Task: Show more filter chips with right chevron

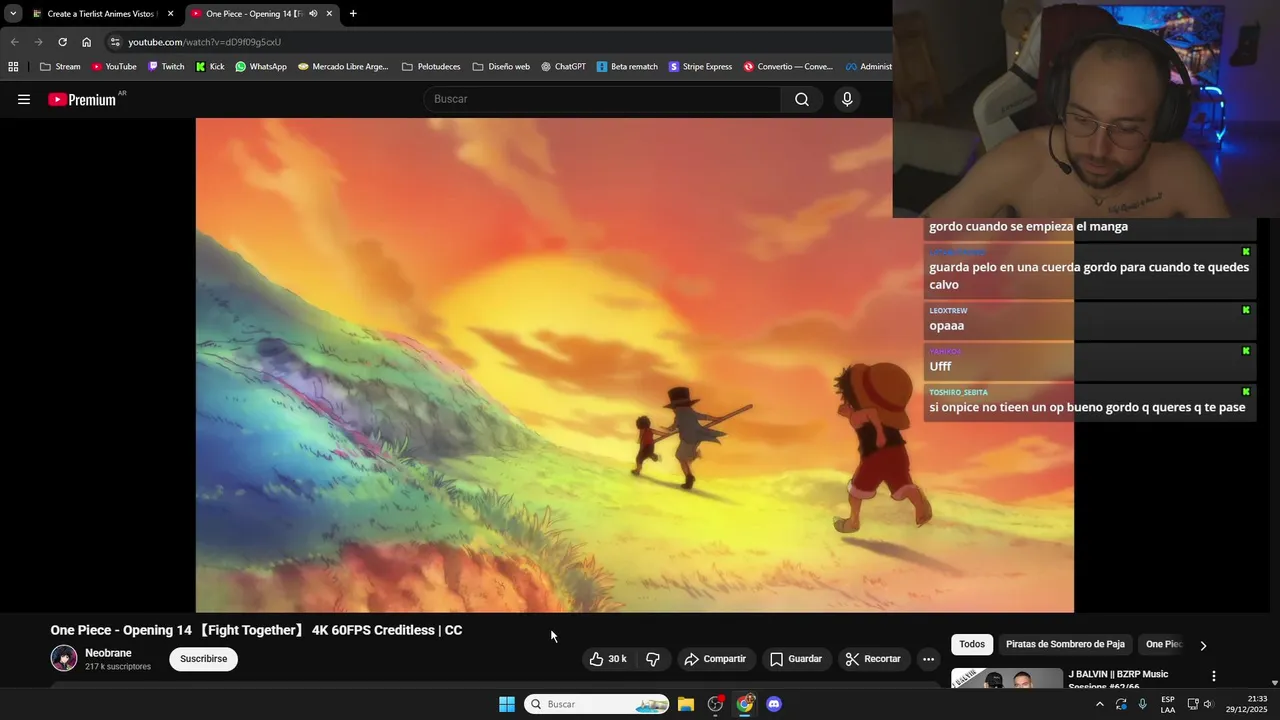Action: click(1203, 645)
